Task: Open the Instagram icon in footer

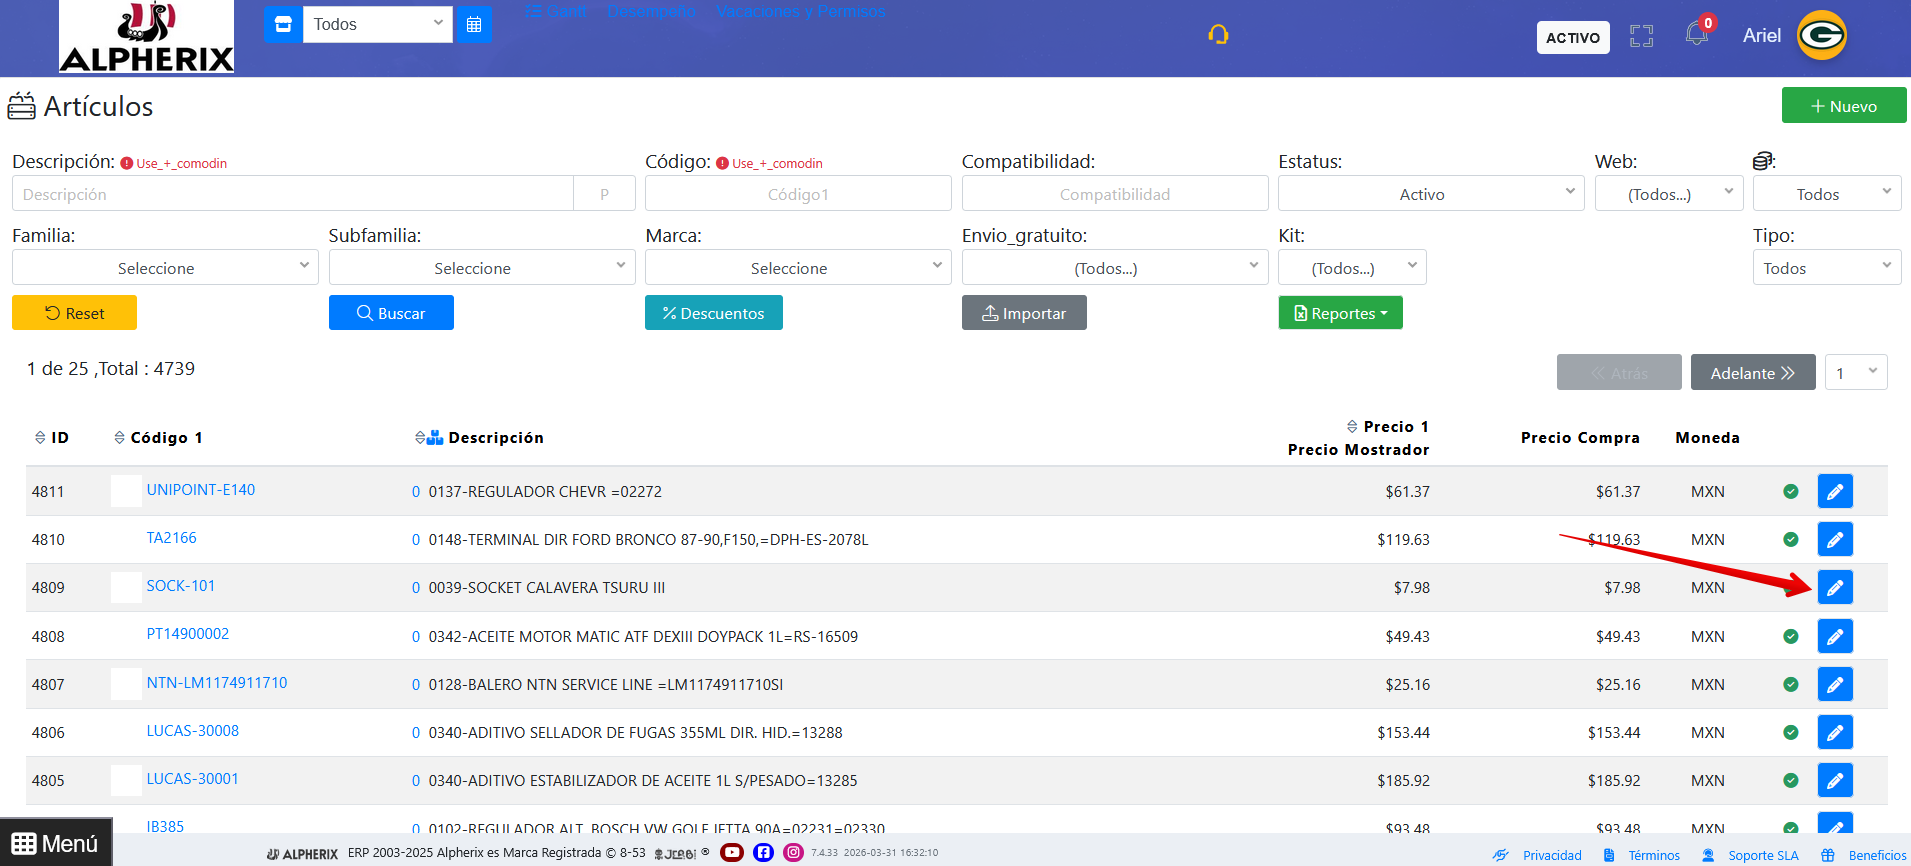Action: tap(793, 852)
